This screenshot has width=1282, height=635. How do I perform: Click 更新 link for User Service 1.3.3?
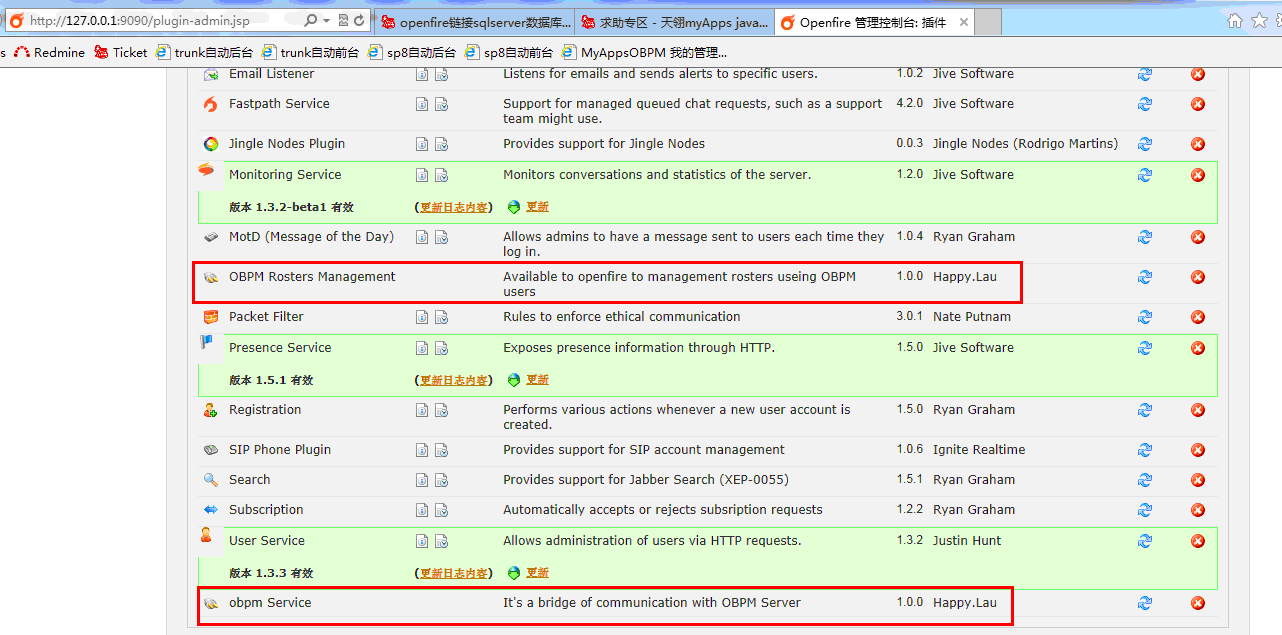pos(537,573)
